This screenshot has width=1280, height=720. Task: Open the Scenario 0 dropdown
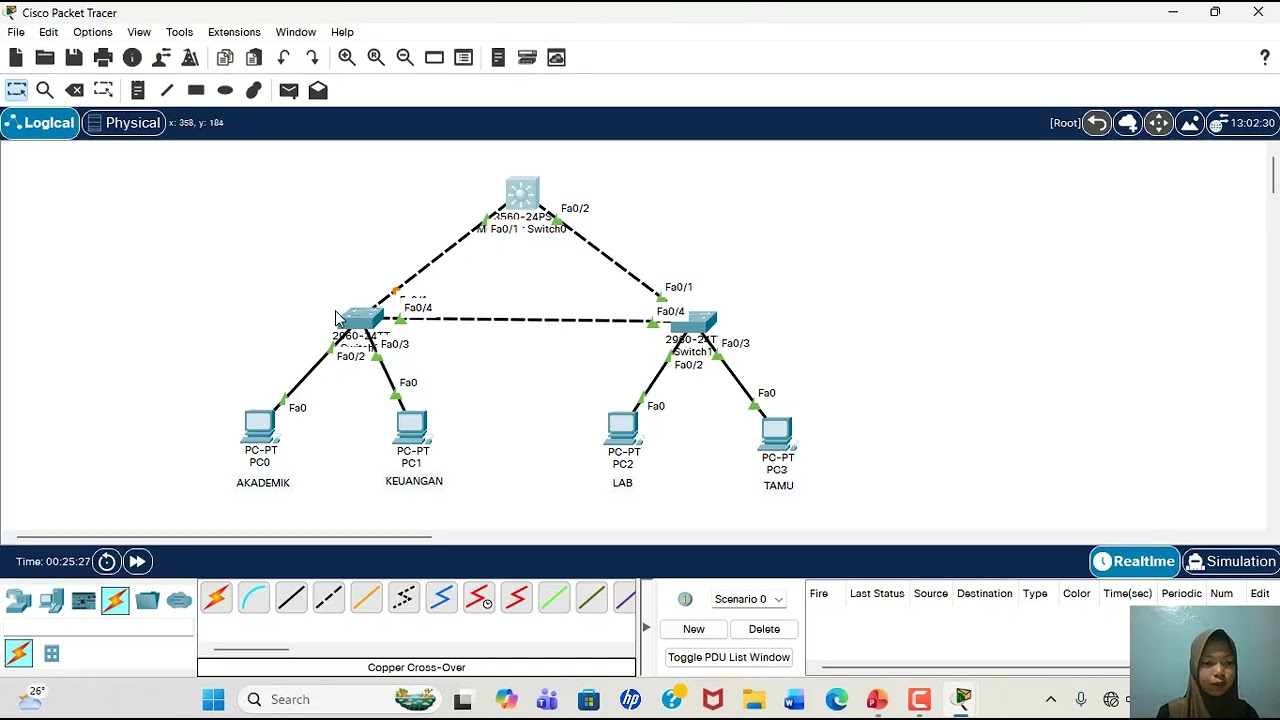(748, 599)
